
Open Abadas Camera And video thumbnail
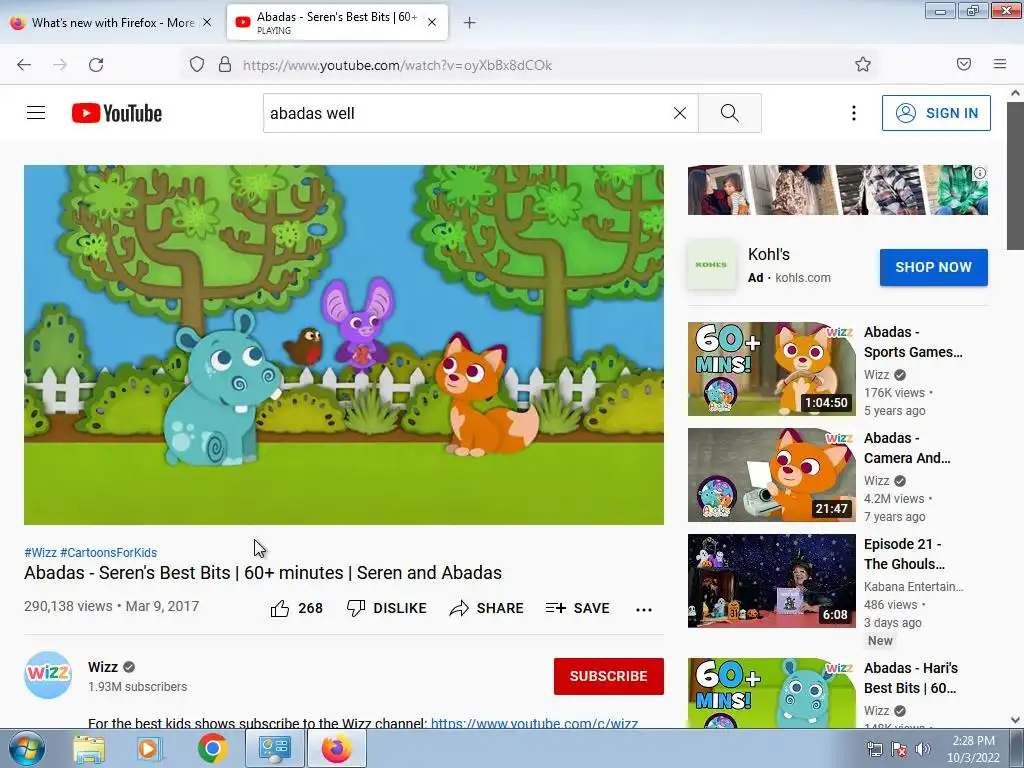pyautogui.click(x=771, y=475)
